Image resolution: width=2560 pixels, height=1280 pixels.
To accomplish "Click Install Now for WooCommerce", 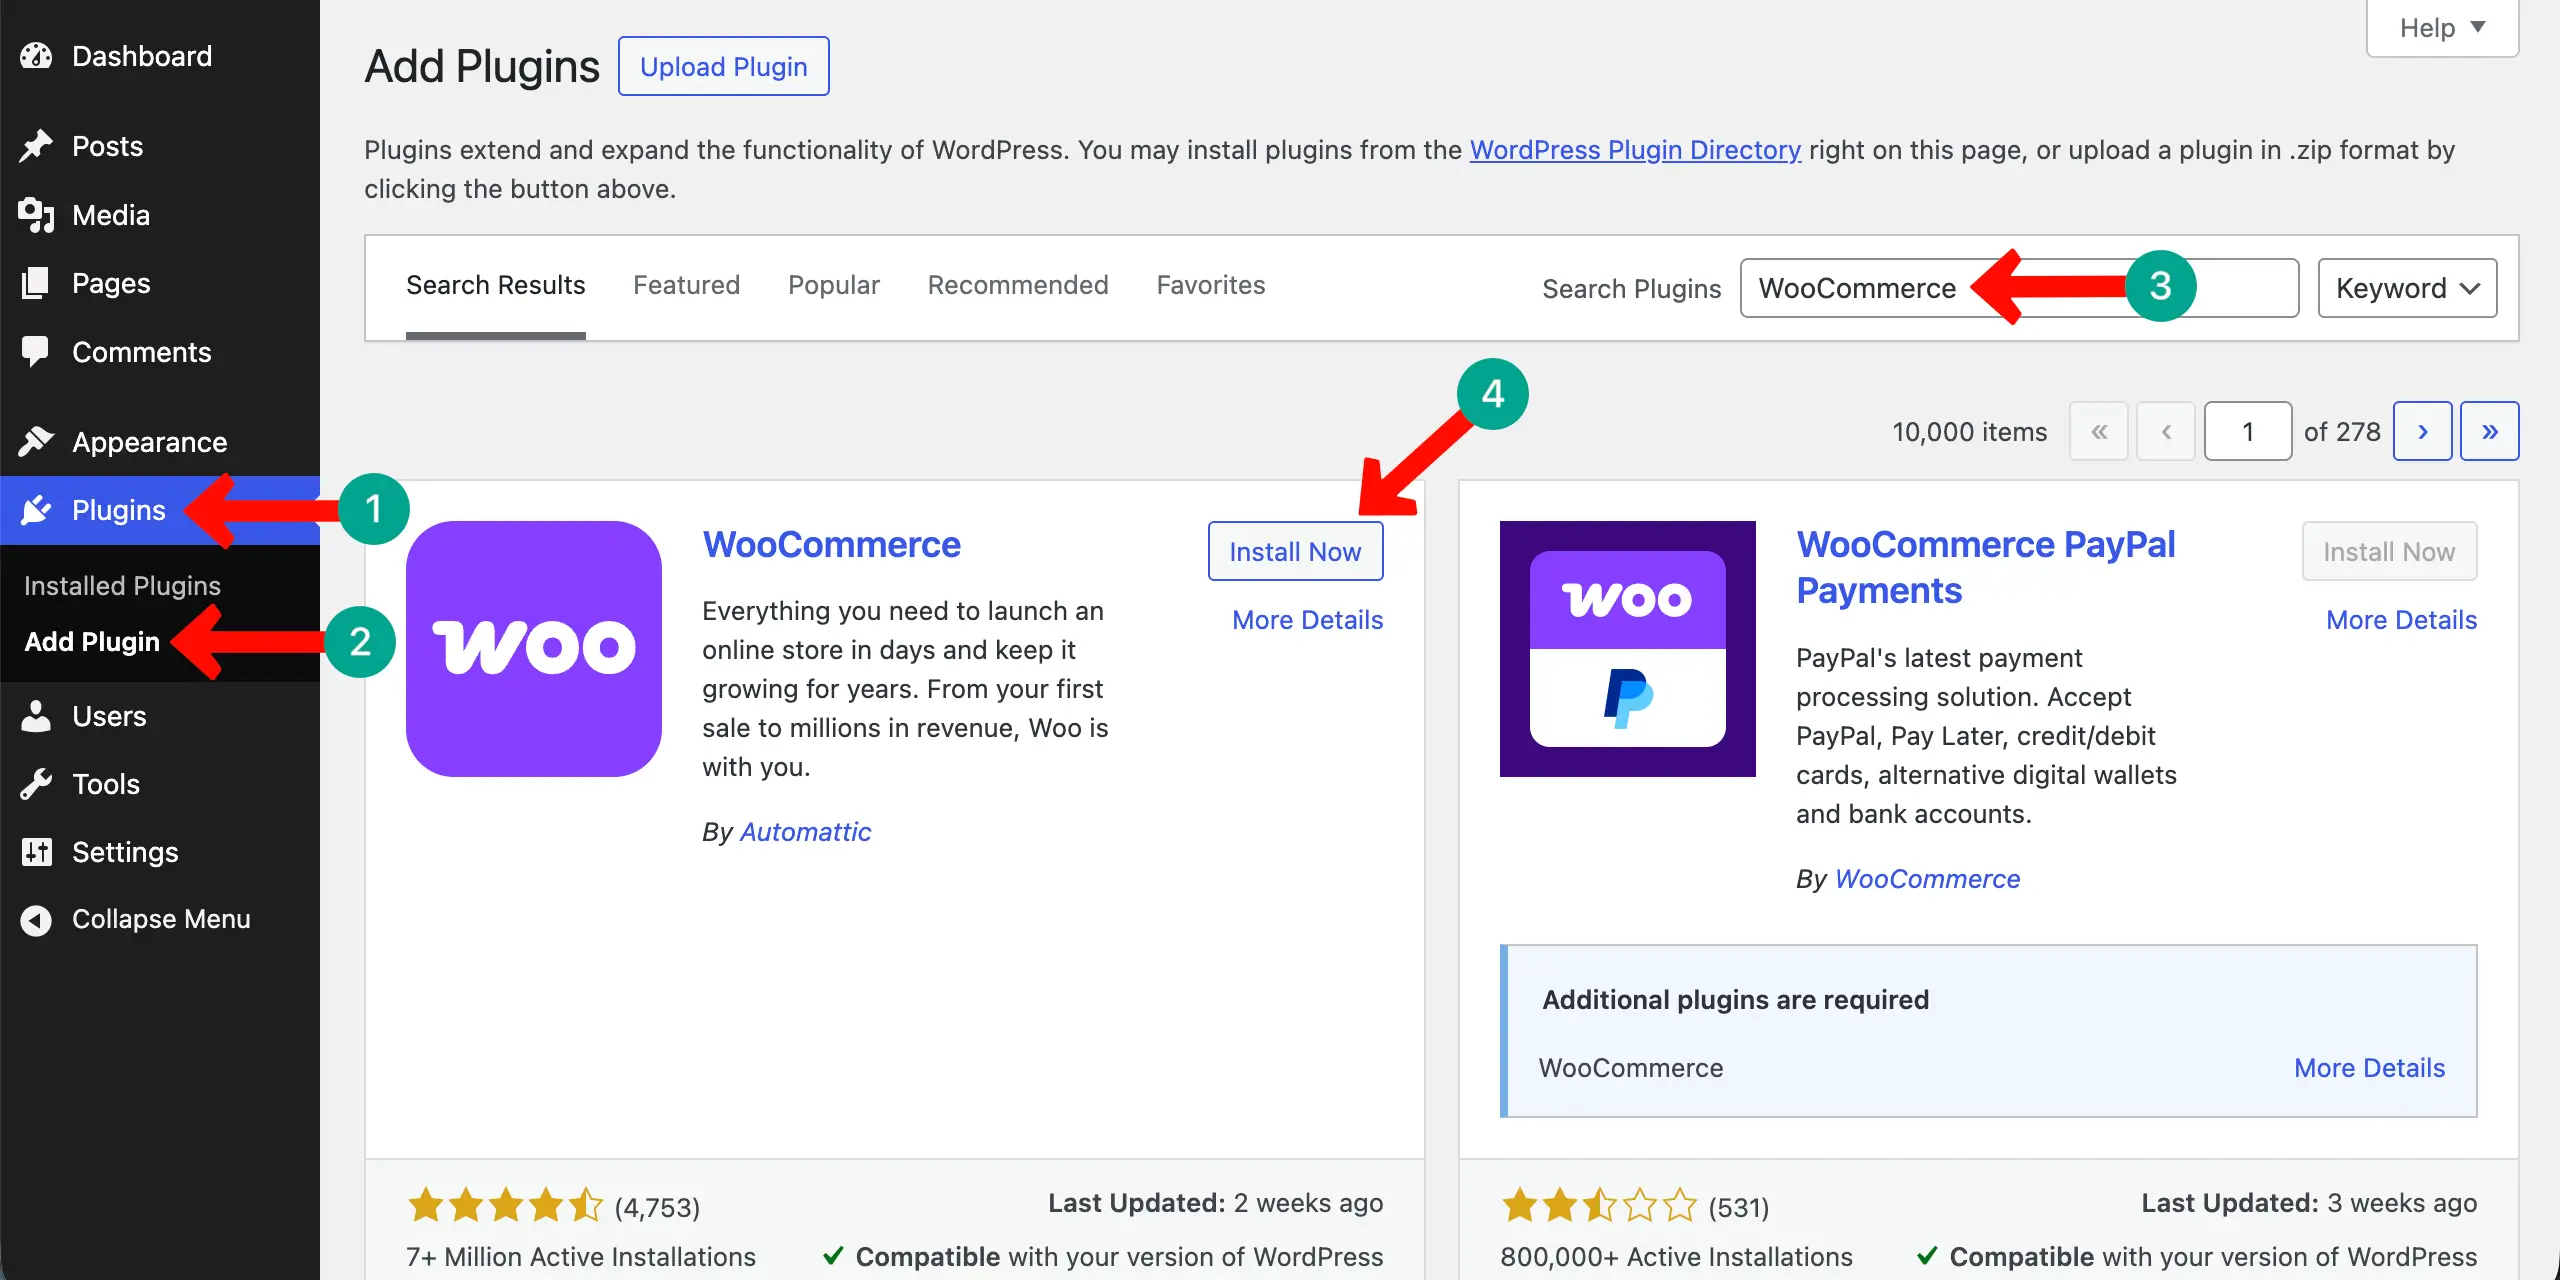I will [x=1295, y=551].
